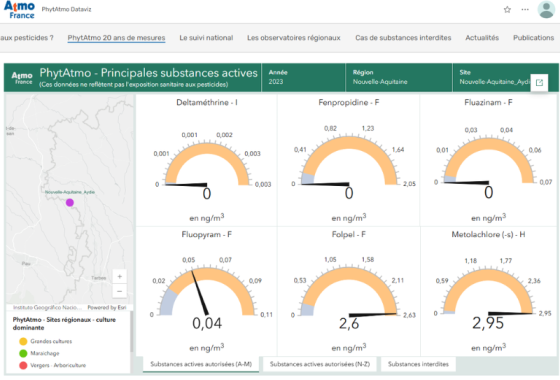Switch to Substances actives autorisées (N-Z) tab
Screen dimensions: 560x380
[320, 364]
